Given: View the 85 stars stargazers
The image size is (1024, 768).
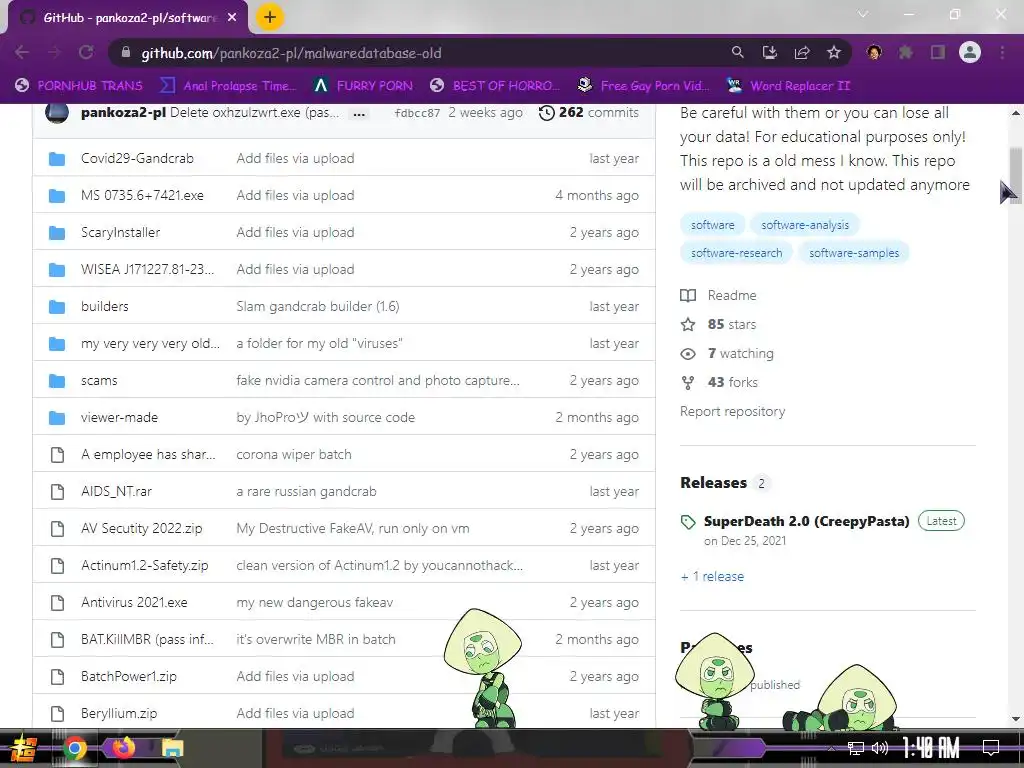Looking at the screenshot, I should tap(718, 325).
